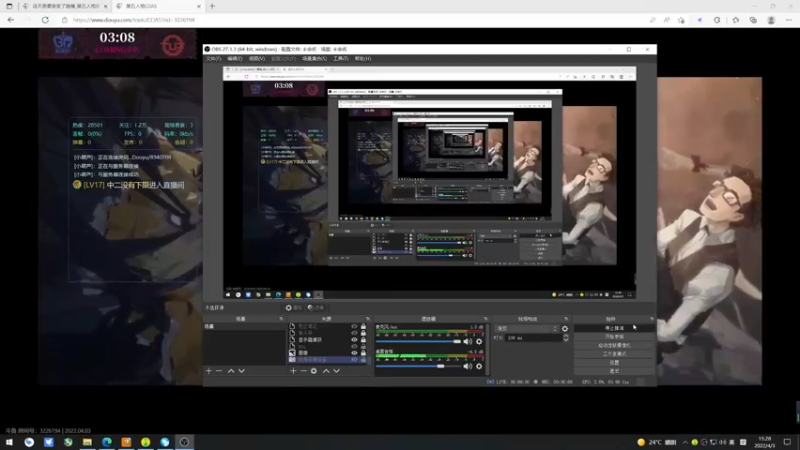Open desktop audio track settings gear

pos(479,366)
